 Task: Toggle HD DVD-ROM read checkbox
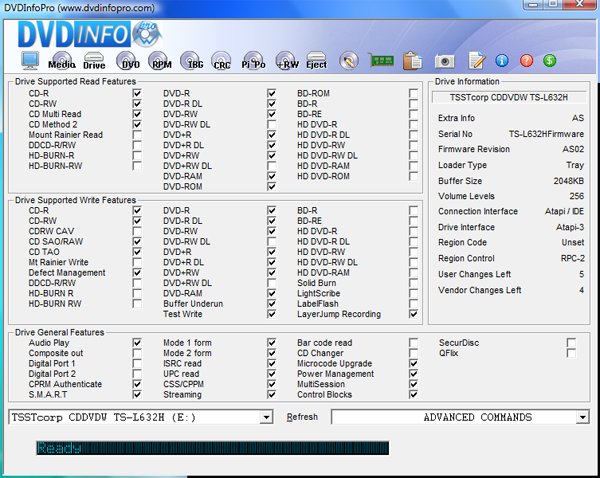(413, 176)
